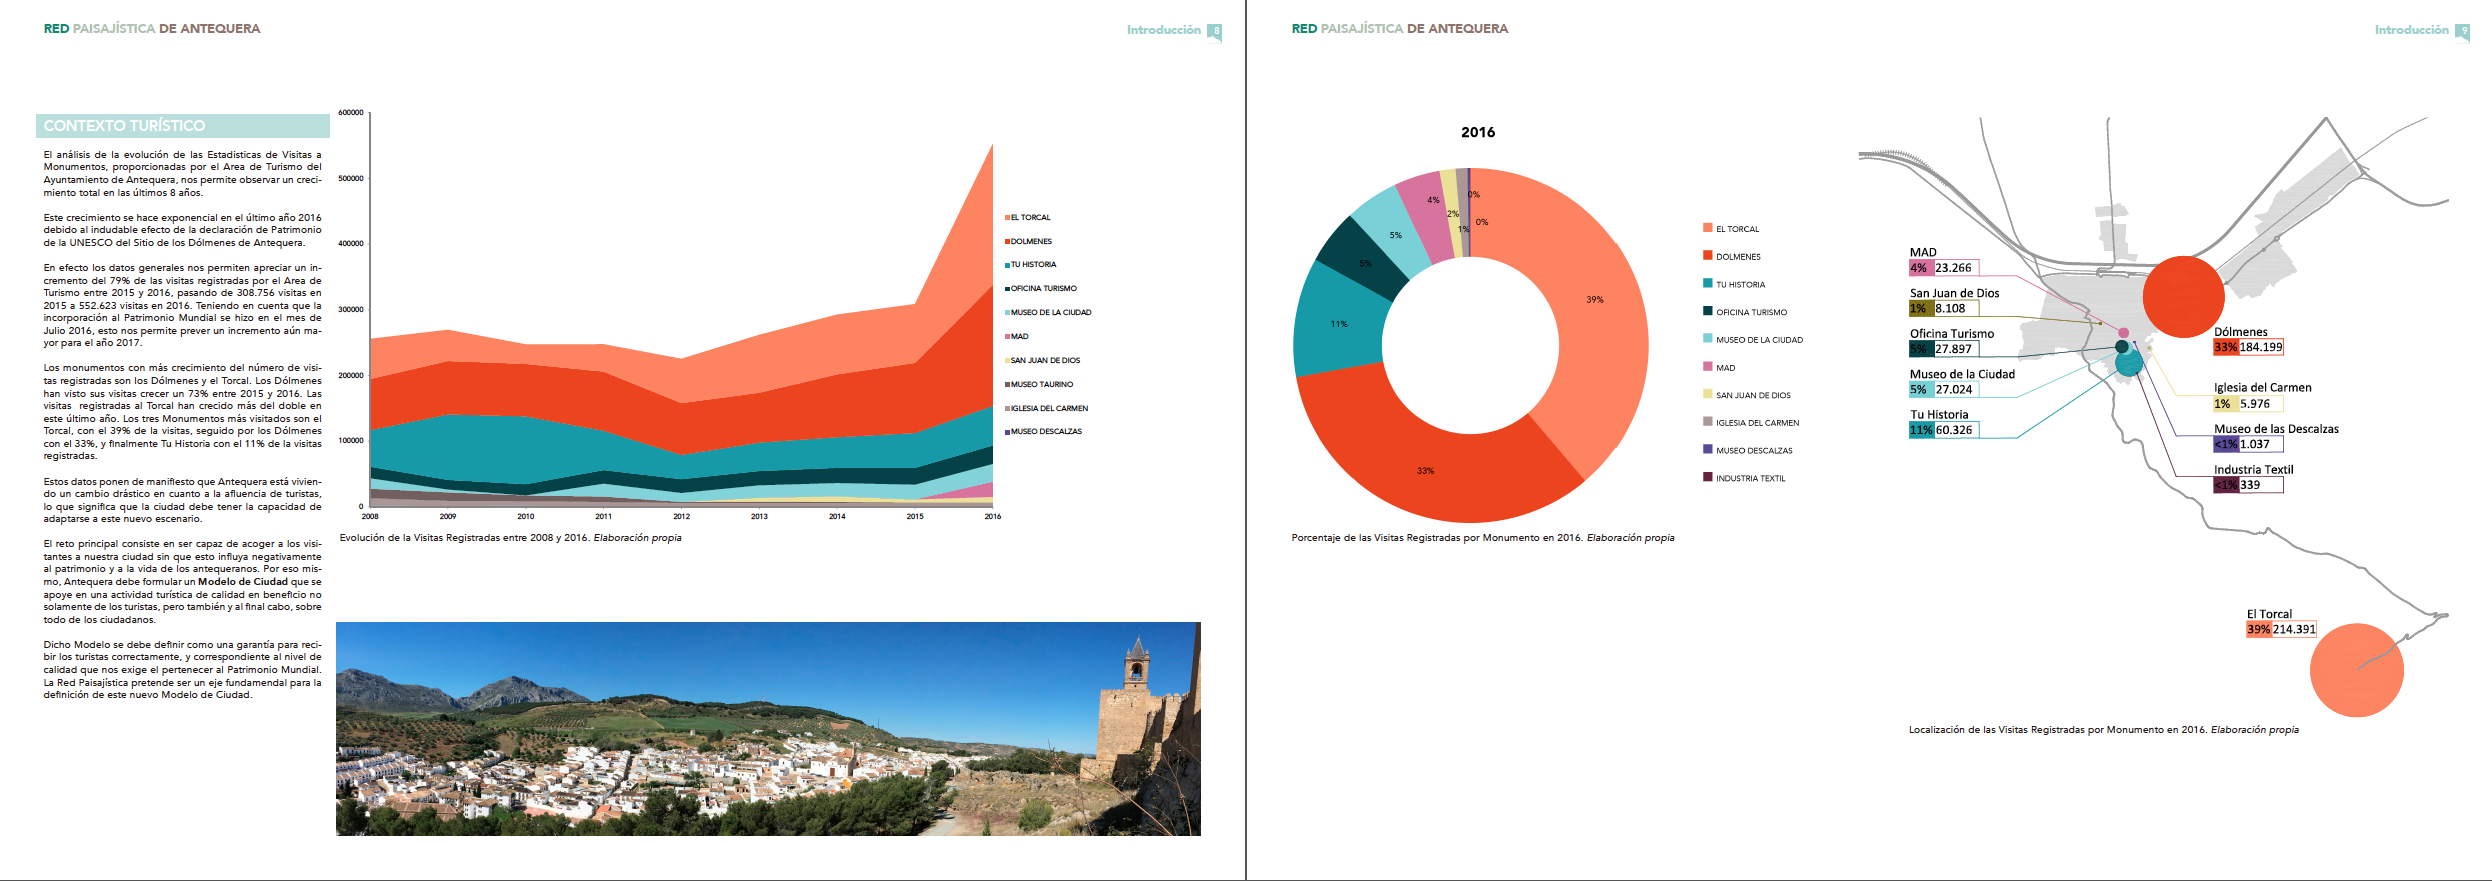Select the red Dólmenes circle on map
Screen dimensions: 2492x881
[2183, 296]
